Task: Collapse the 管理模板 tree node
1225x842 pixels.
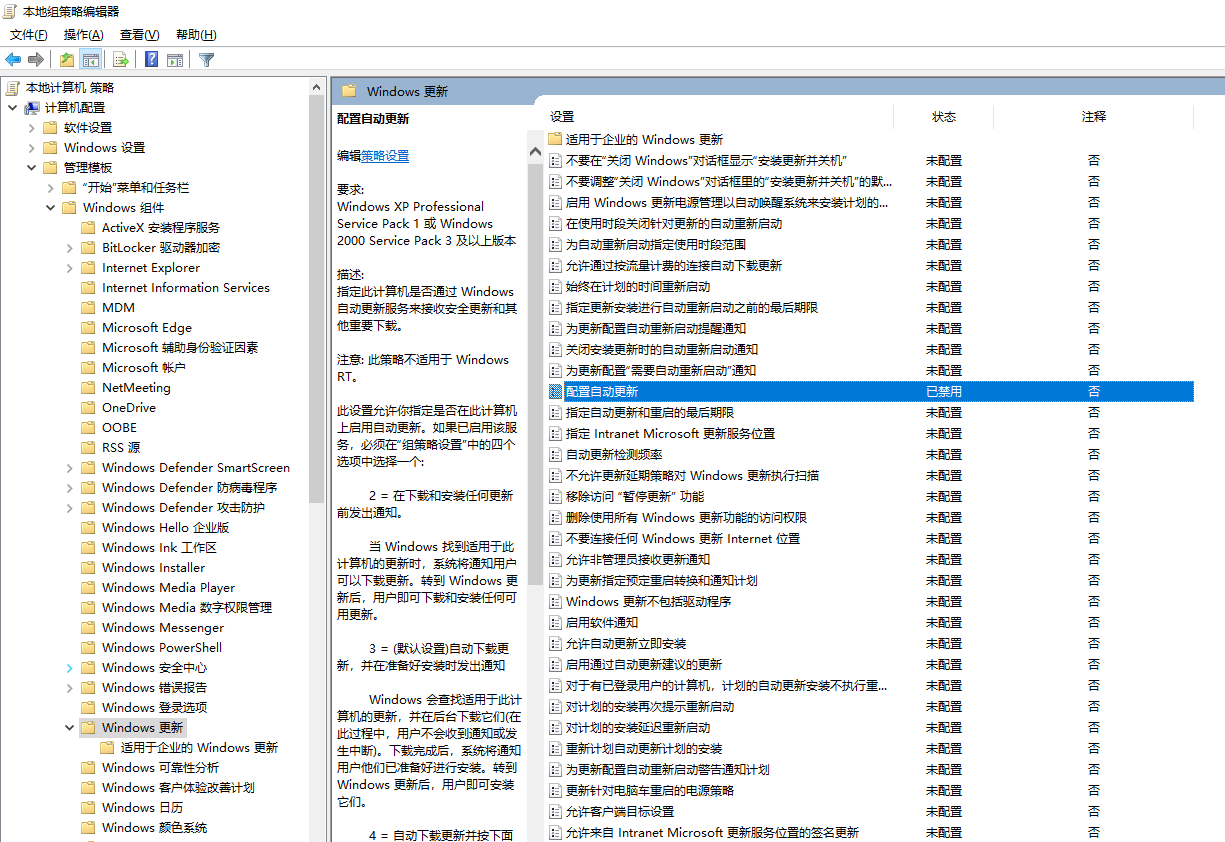Action: coord(31,167)
